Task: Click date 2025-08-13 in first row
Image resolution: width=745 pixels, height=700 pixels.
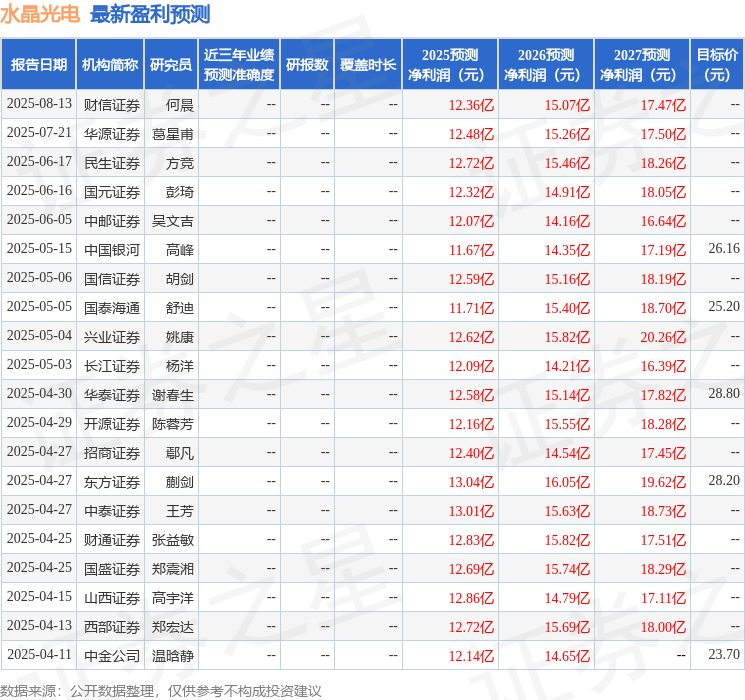Action: 39,104
